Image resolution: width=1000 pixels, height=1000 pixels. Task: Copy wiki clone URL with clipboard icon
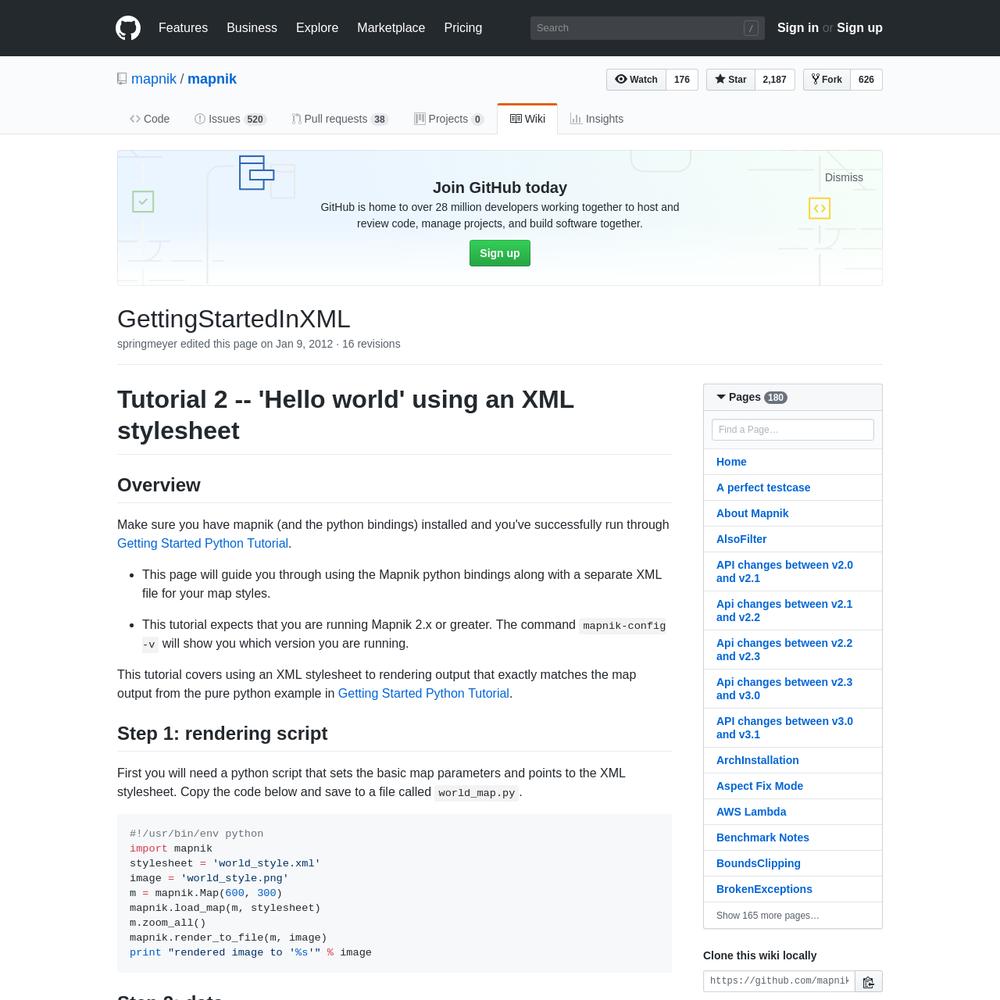point(868,982)
